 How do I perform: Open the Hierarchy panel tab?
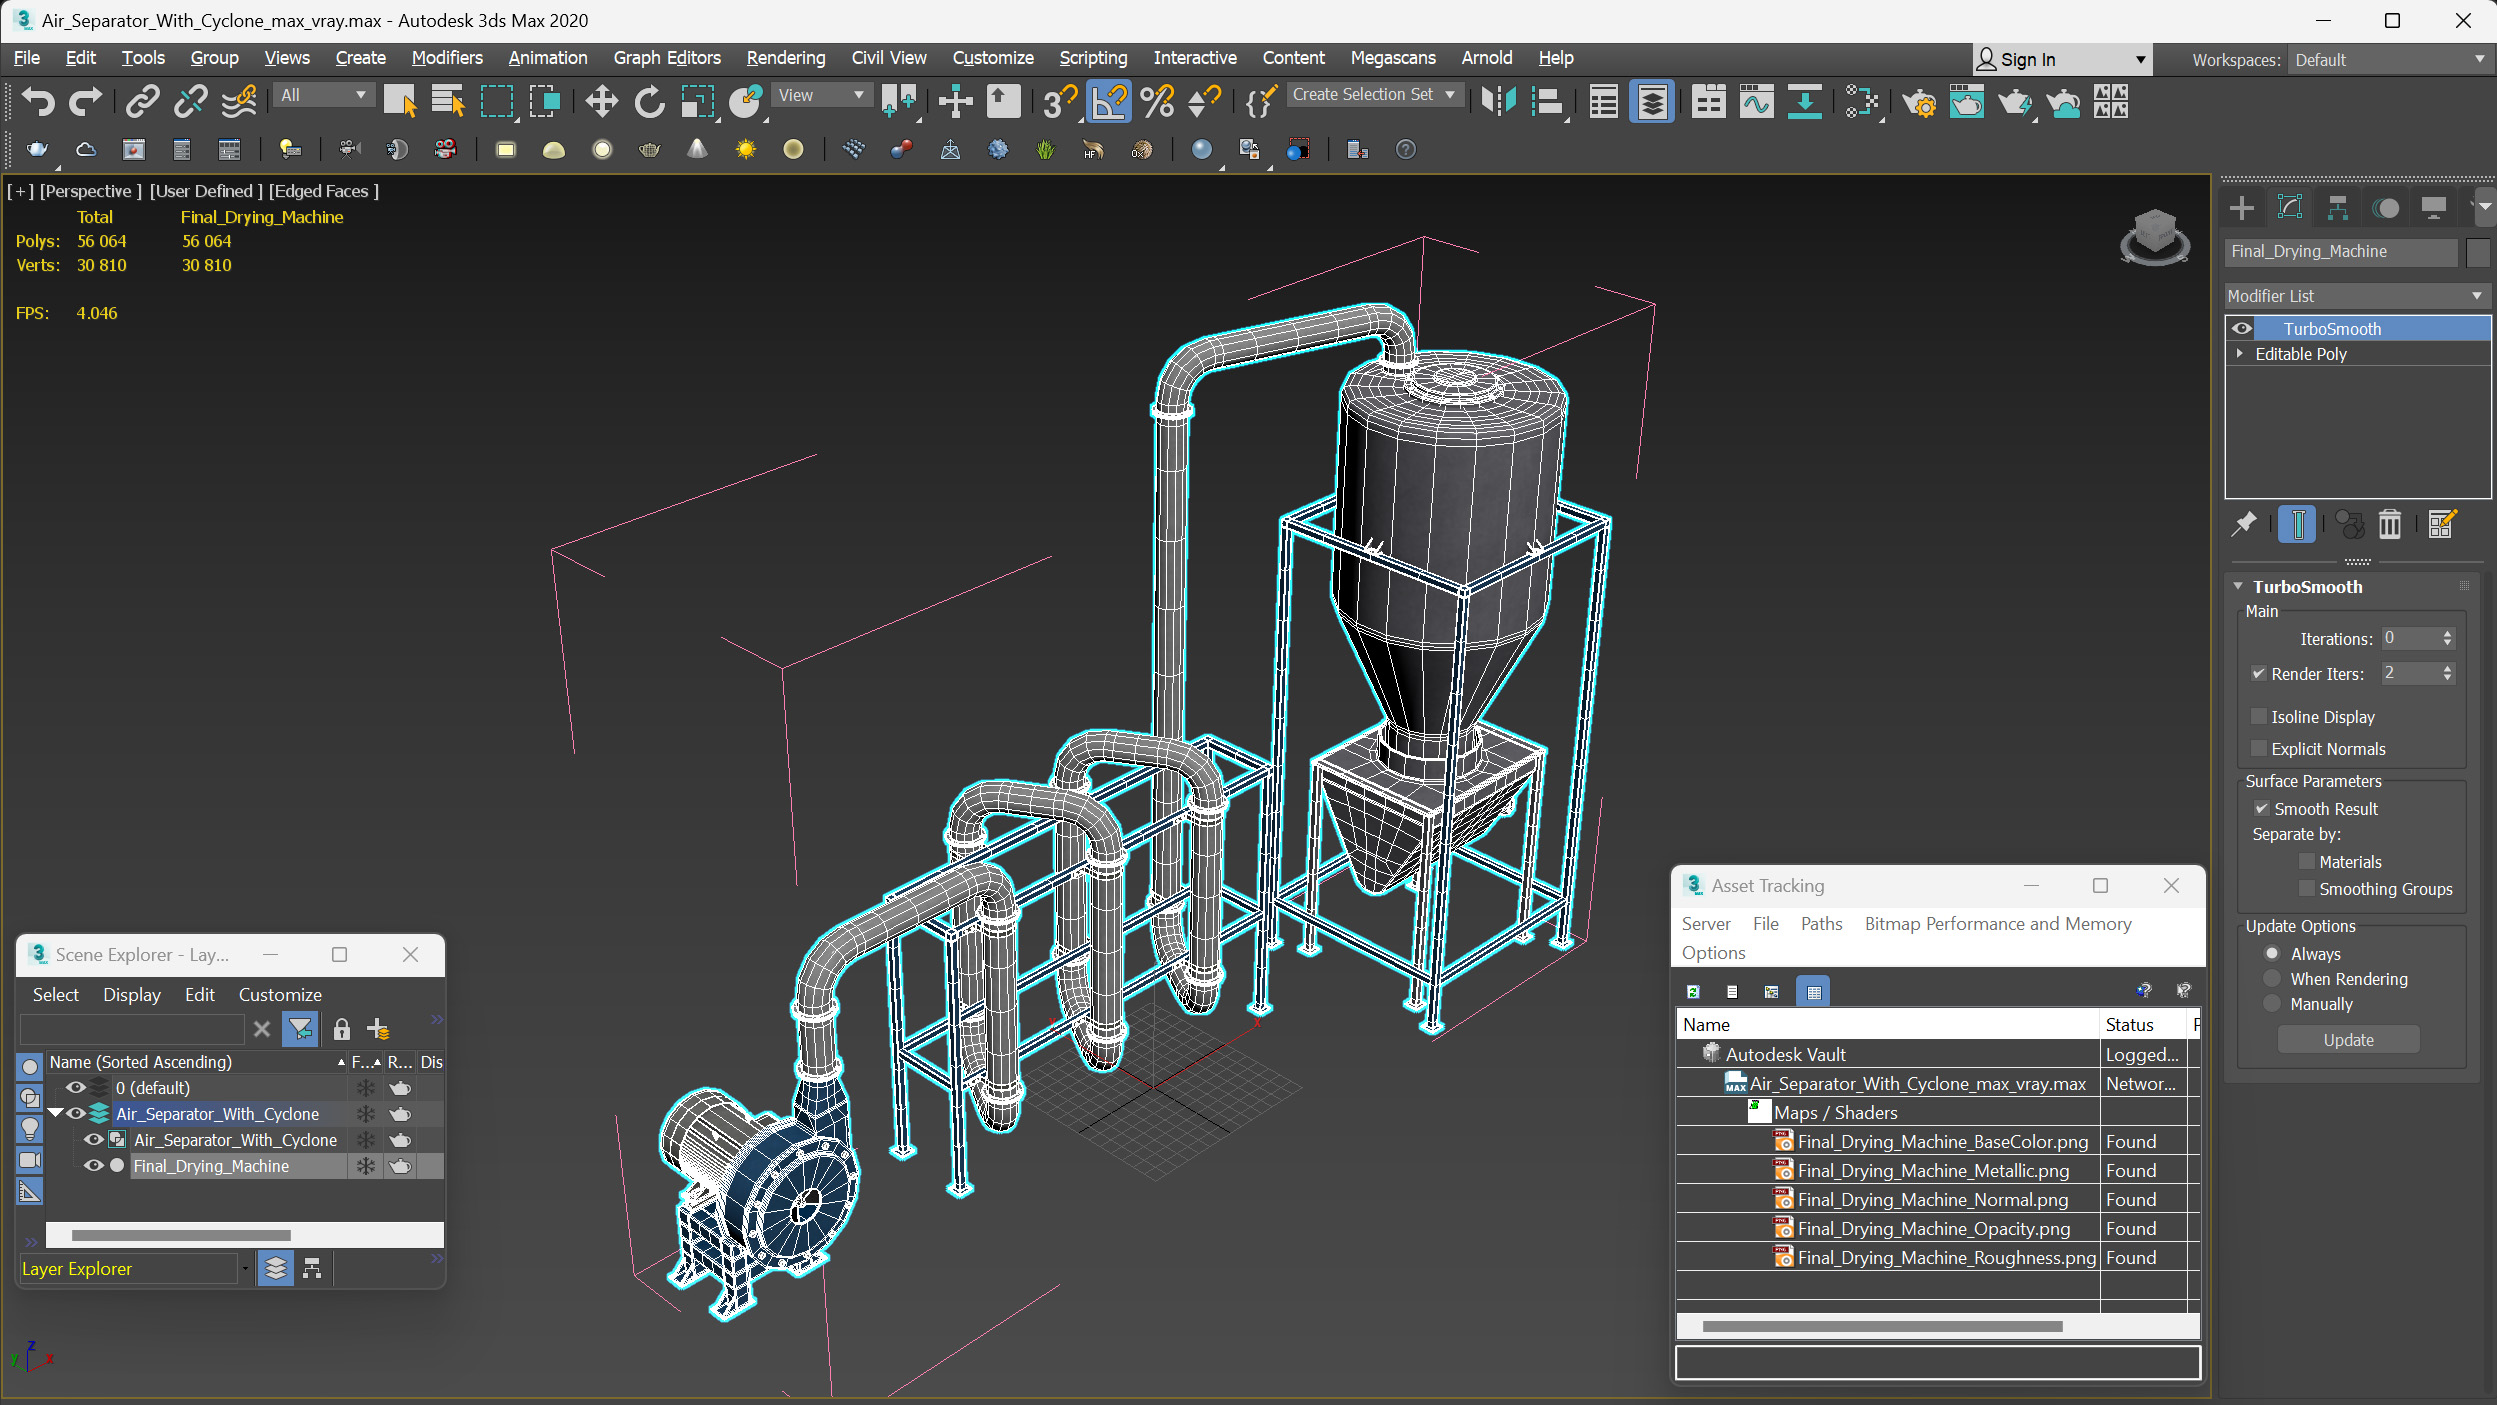pos(2337,208)
